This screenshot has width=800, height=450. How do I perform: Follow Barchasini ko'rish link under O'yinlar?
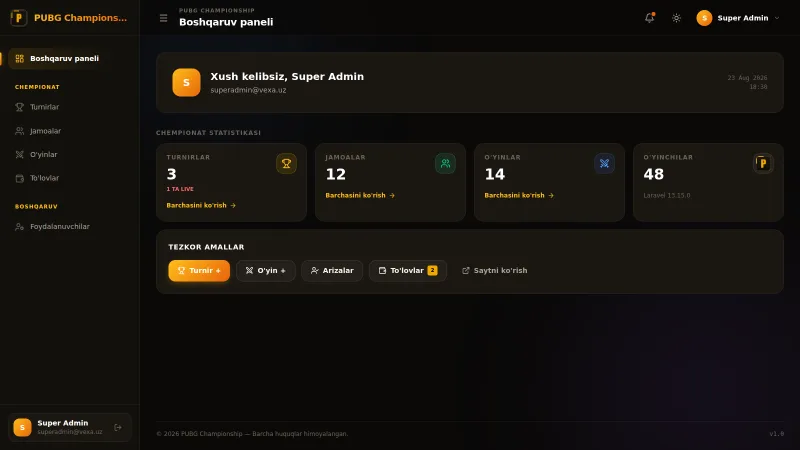519,195
